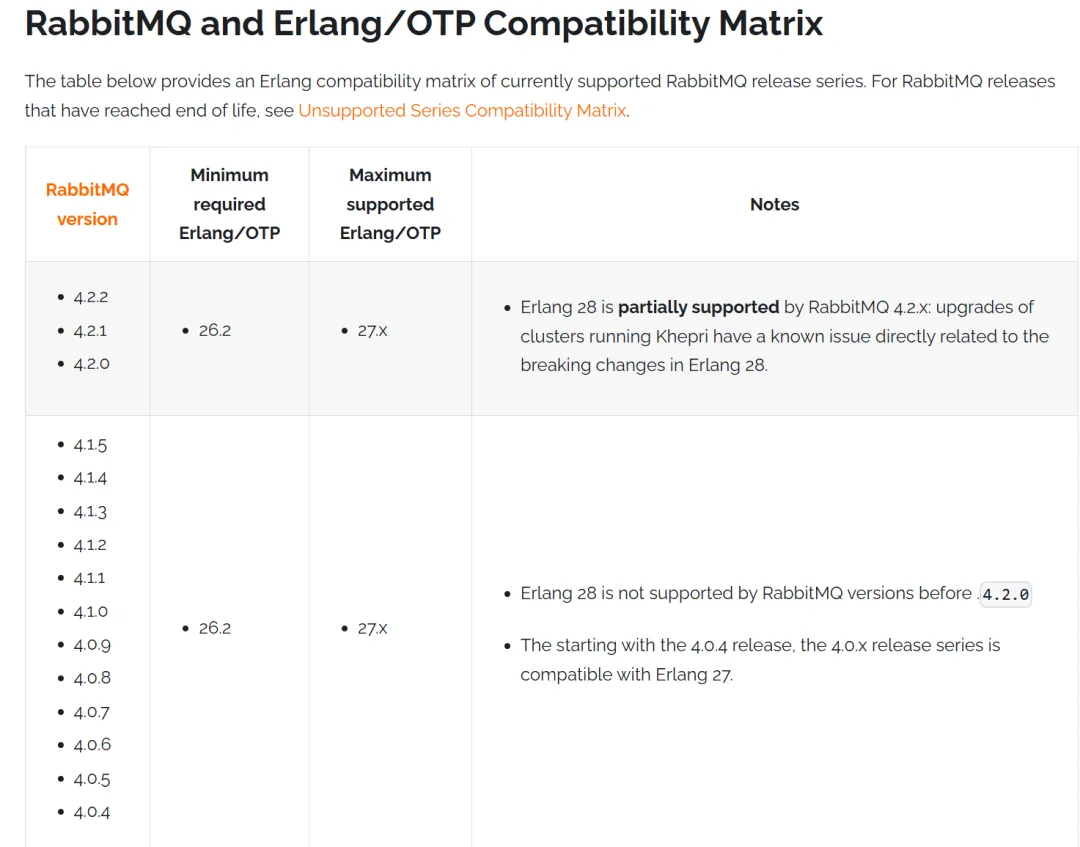Click the bold 'partially supported' text
Image resolution: width=1080 pixels, height=847 pixels.
coord(698,307)
